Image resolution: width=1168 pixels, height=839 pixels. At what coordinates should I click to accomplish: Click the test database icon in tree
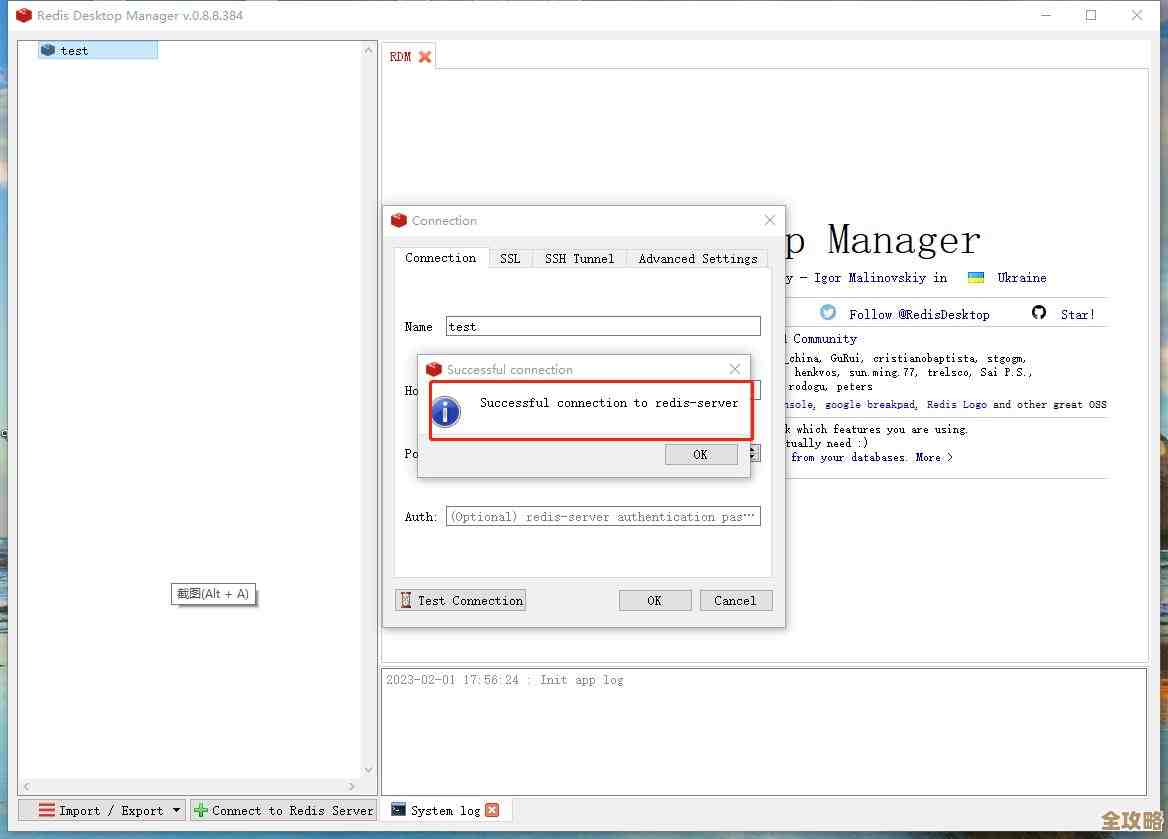[x=48, y=50]
